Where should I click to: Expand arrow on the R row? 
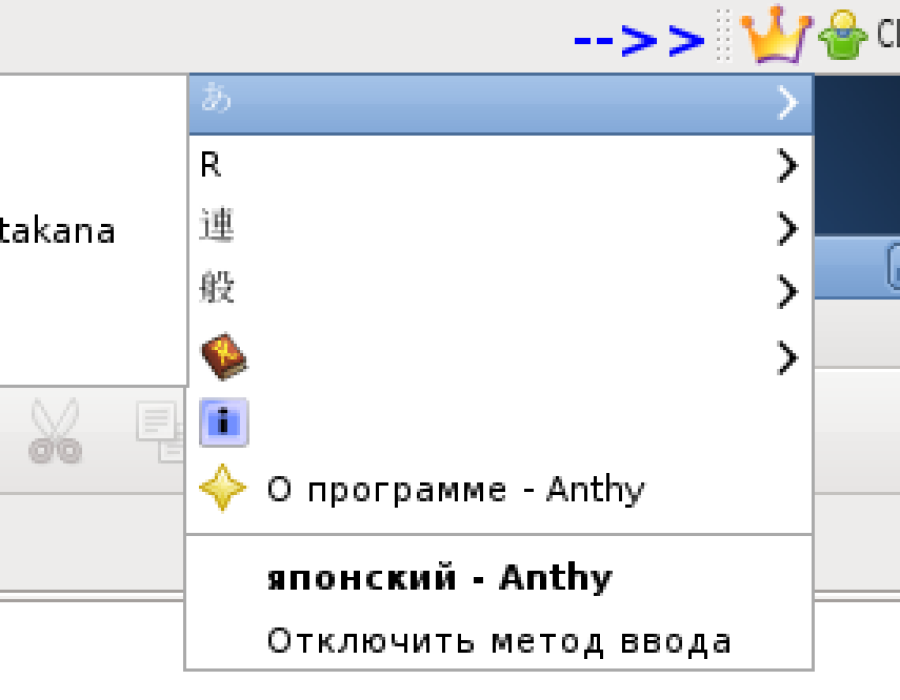(x=788, y=166)
